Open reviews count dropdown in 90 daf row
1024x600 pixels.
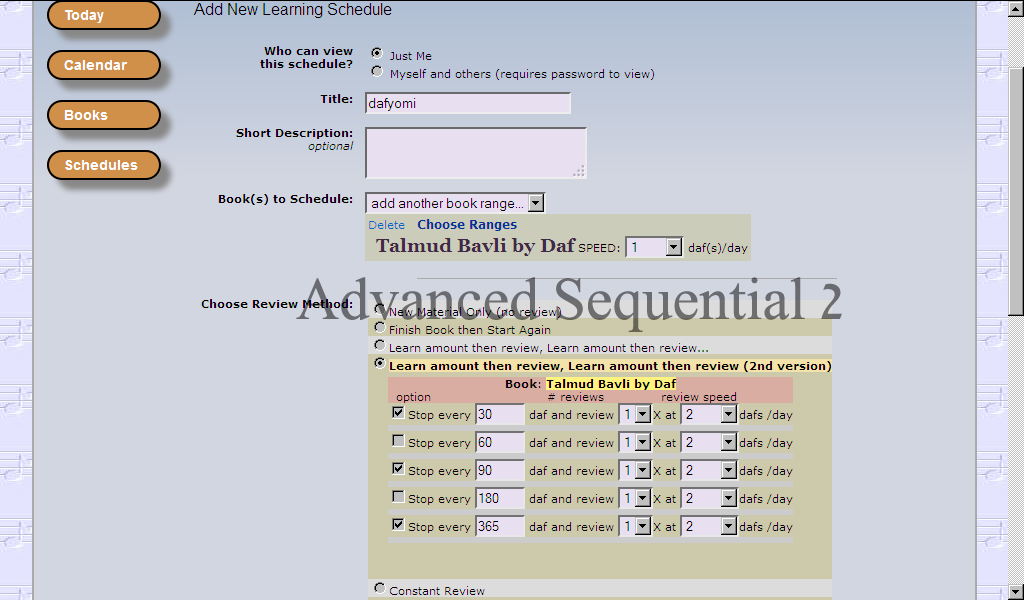pos(634,470)
